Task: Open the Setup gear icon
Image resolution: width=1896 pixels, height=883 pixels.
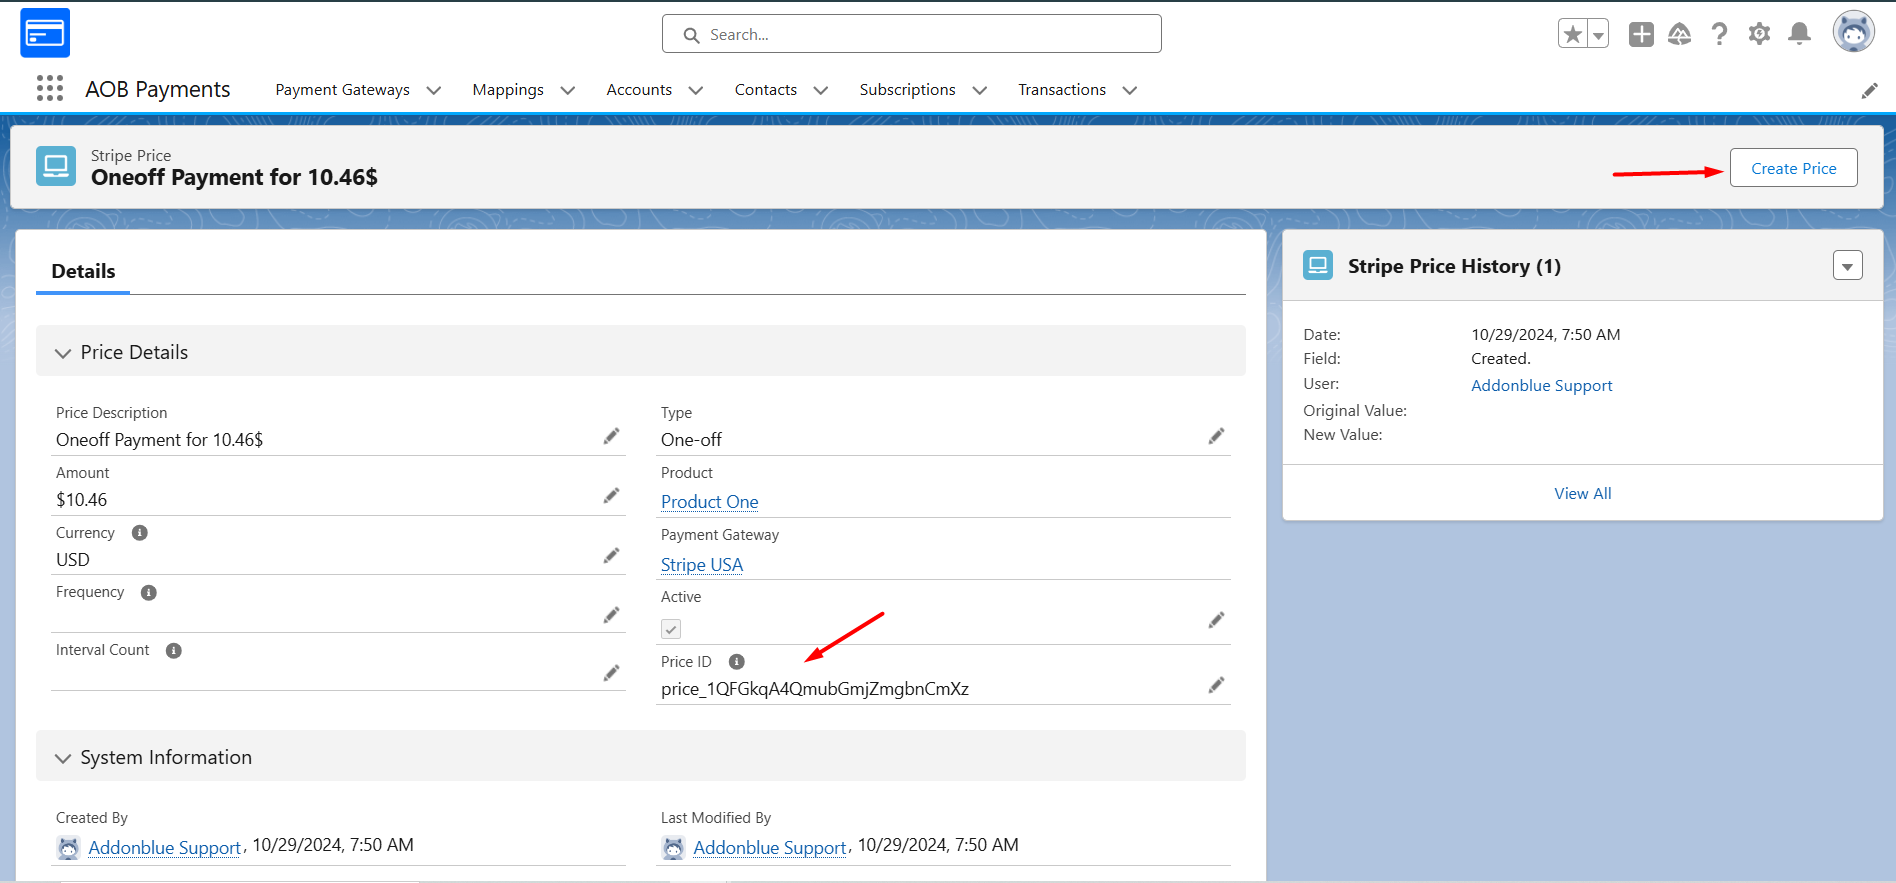Action: click(x=1759, y=34)
